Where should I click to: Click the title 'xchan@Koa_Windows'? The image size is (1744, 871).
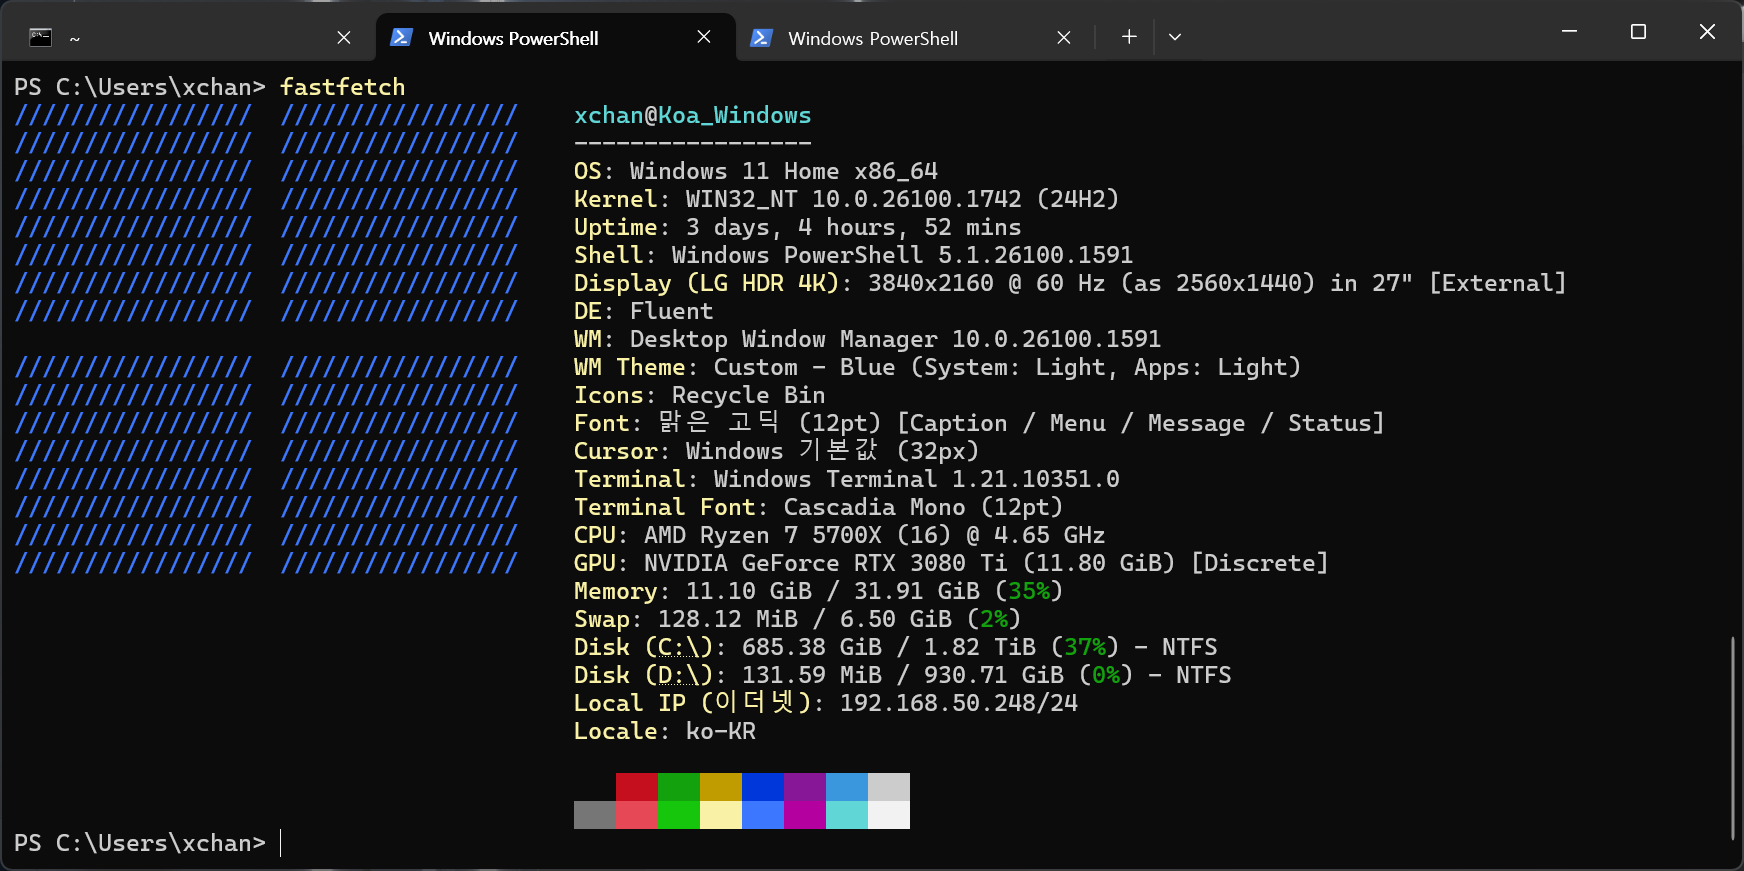(693, 115)
